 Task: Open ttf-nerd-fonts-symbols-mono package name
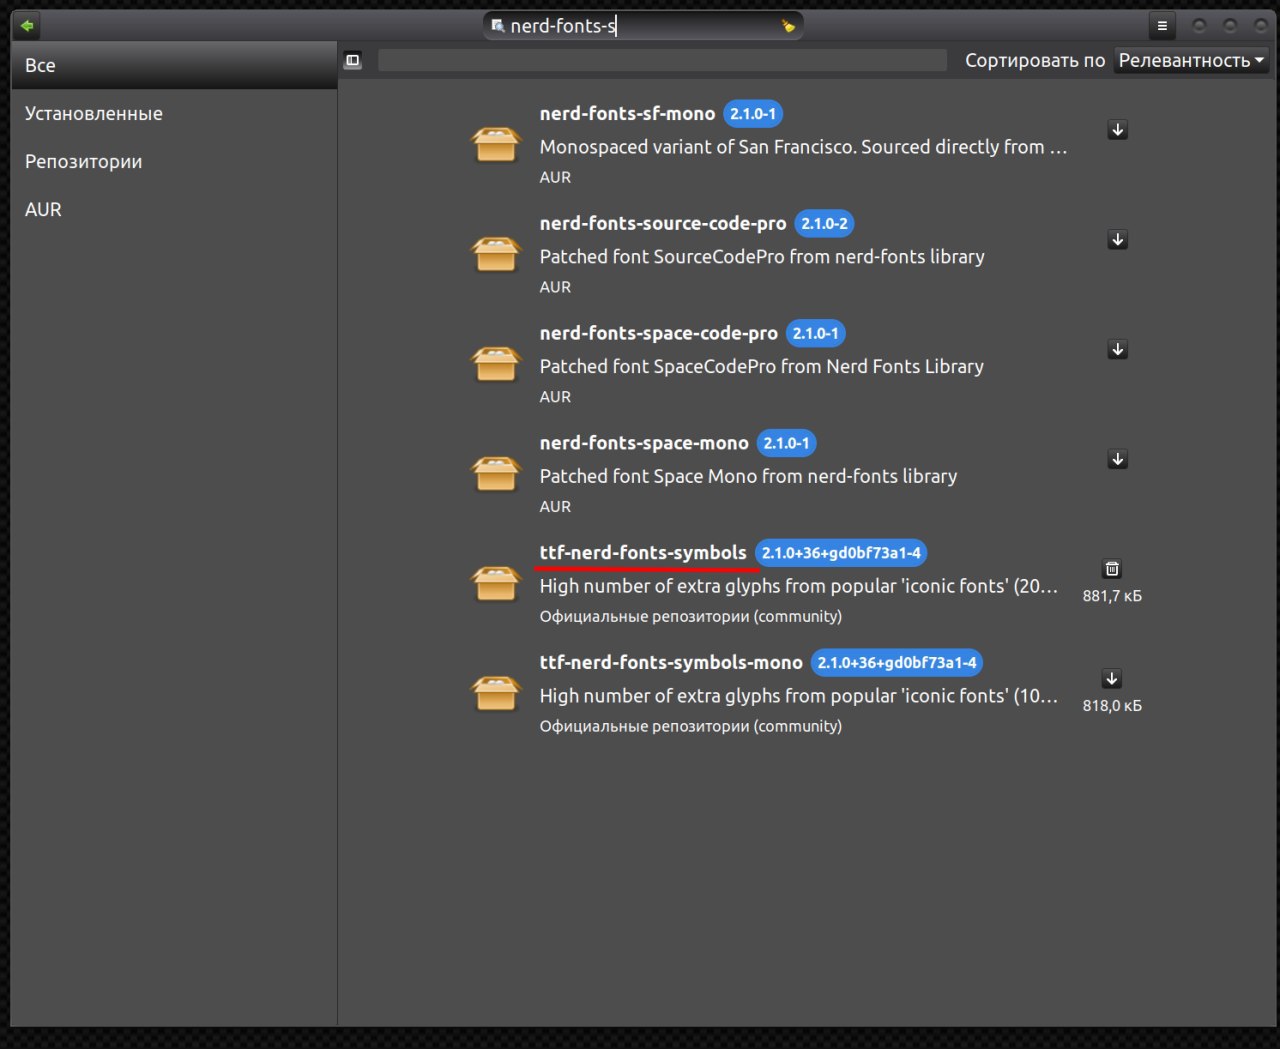pyautogui.click(x=671, y=663)
